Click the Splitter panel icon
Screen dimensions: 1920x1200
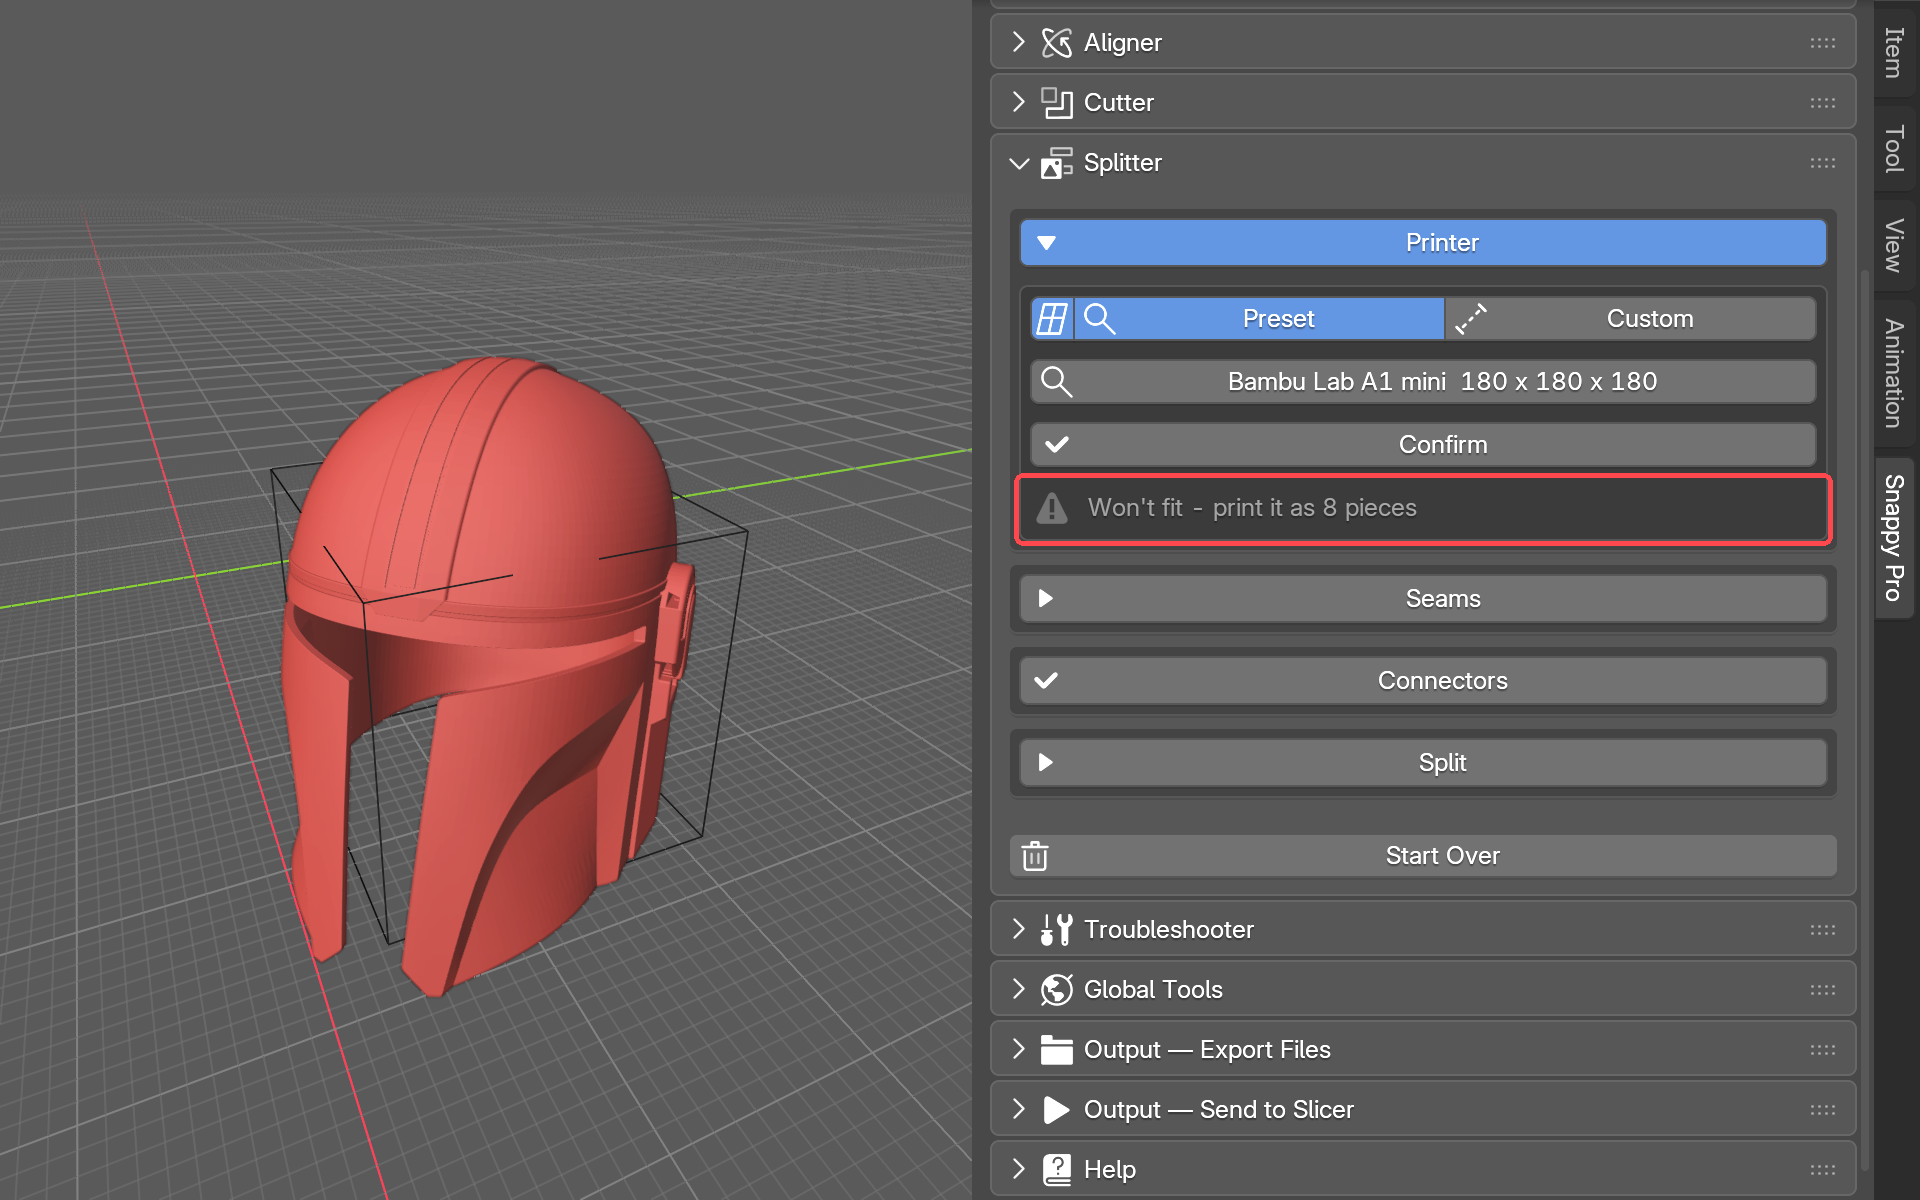1056,163
